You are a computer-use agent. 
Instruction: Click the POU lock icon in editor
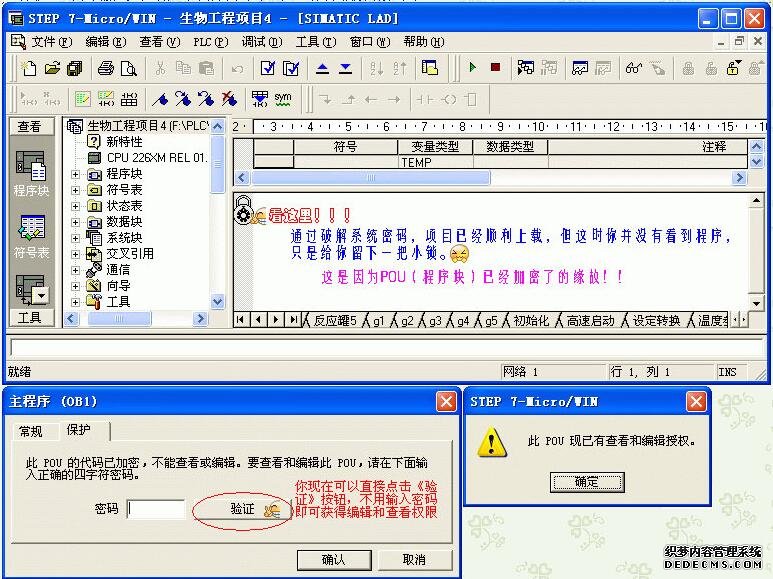coord(243,210)
